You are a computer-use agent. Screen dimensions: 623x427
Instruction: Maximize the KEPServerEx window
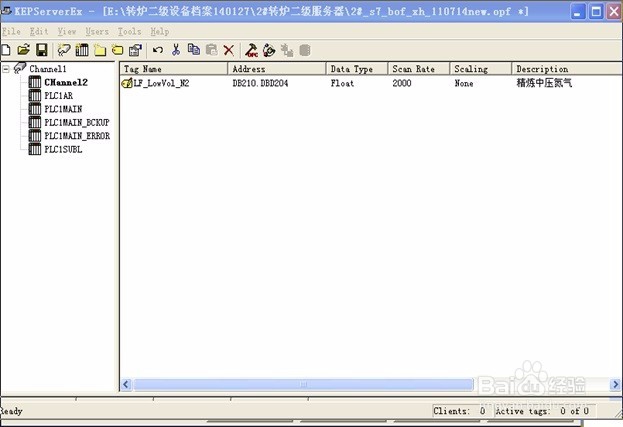(x=596, y=12)
